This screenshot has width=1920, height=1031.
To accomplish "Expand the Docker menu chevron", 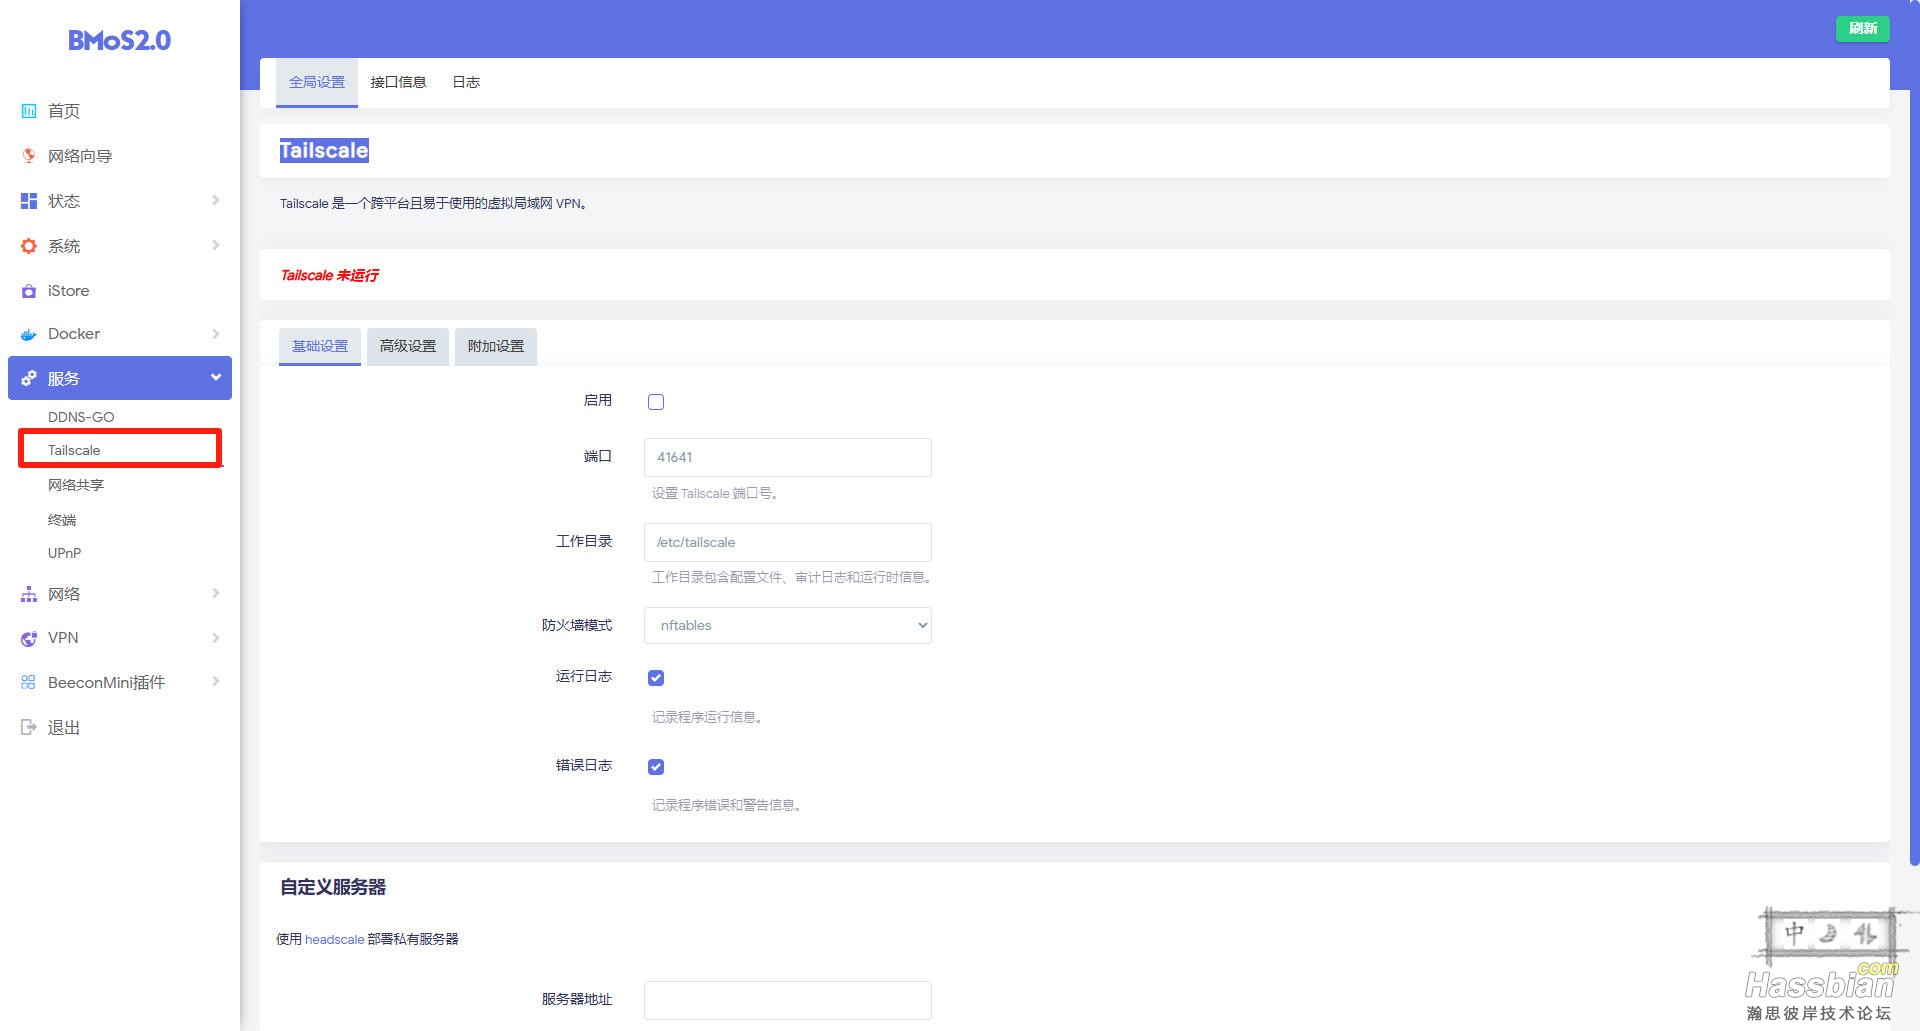I will [x=215, y=333].
